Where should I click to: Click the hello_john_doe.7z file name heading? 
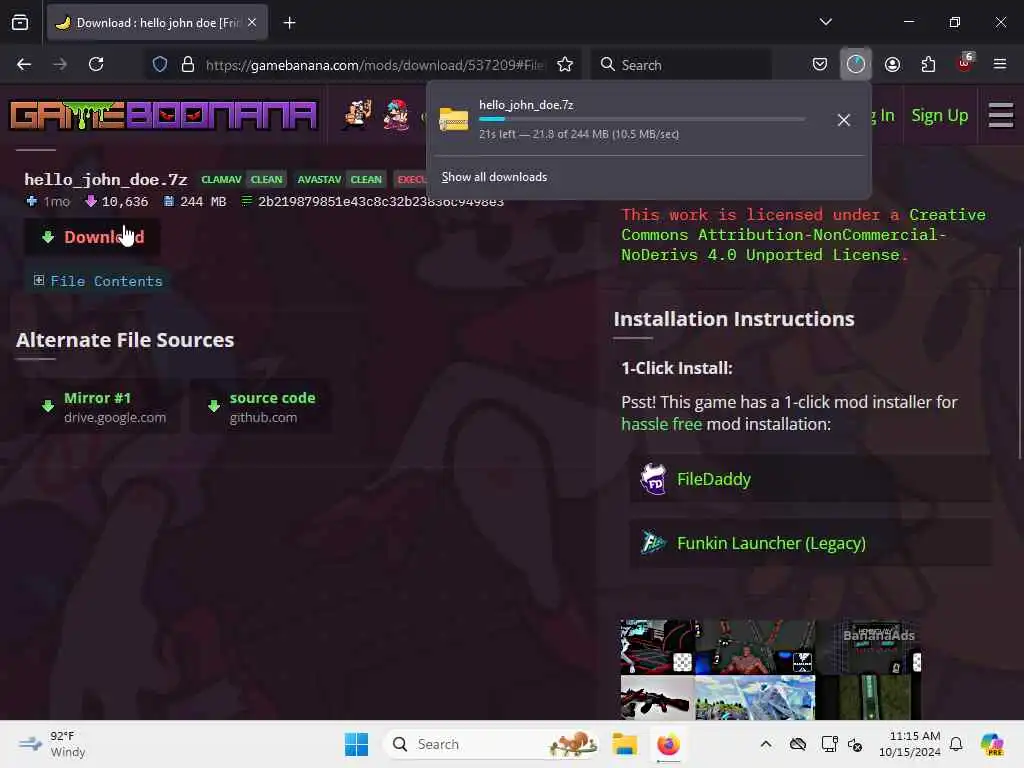[x=106, y=180]
